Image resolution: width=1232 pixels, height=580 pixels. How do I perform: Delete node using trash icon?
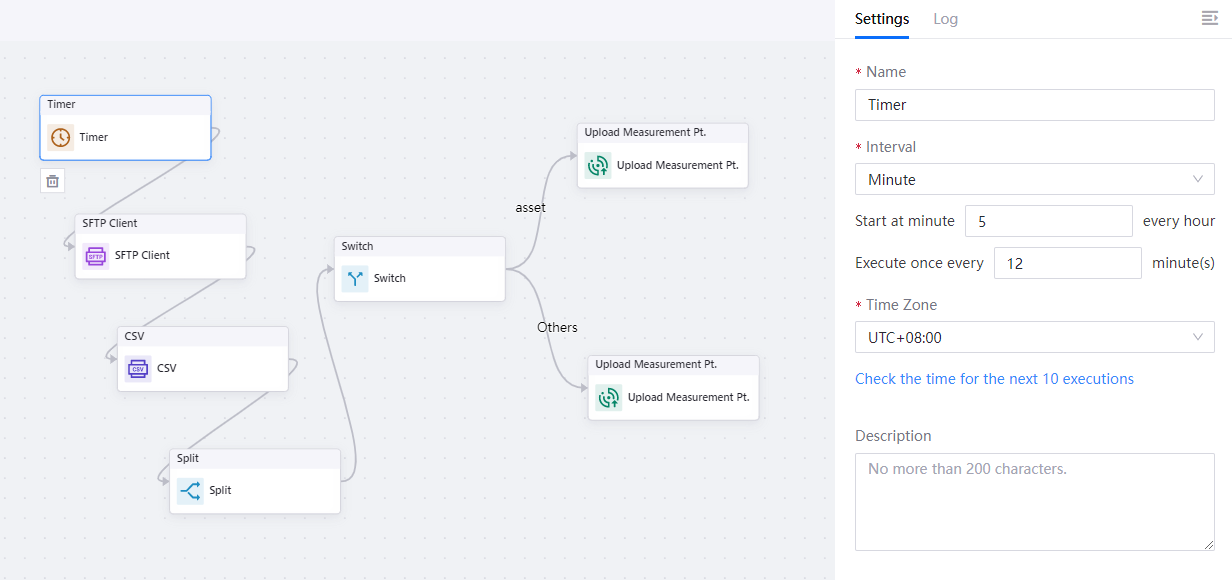point(53,181)
